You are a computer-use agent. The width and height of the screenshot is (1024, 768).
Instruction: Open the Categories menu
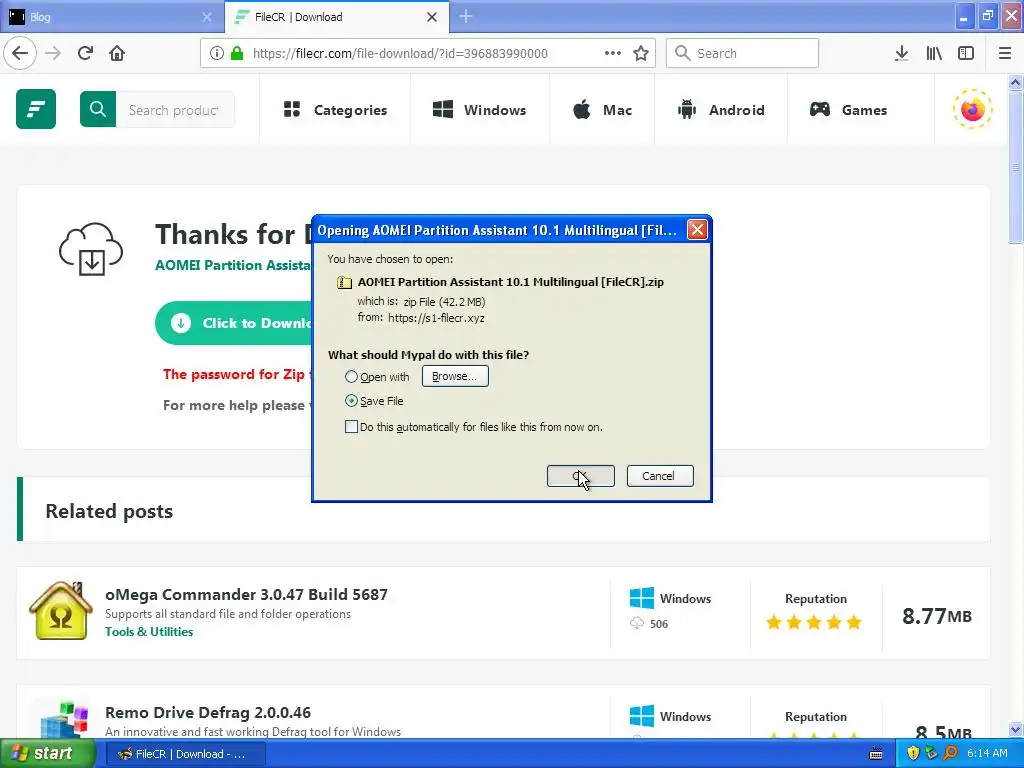point(336,110)
